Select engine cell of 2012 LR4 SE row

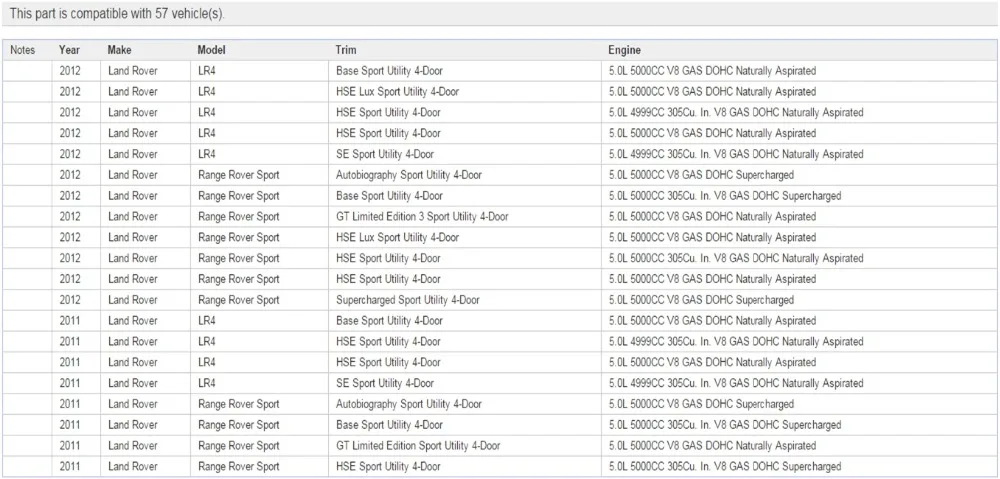(x=736, y=154)
